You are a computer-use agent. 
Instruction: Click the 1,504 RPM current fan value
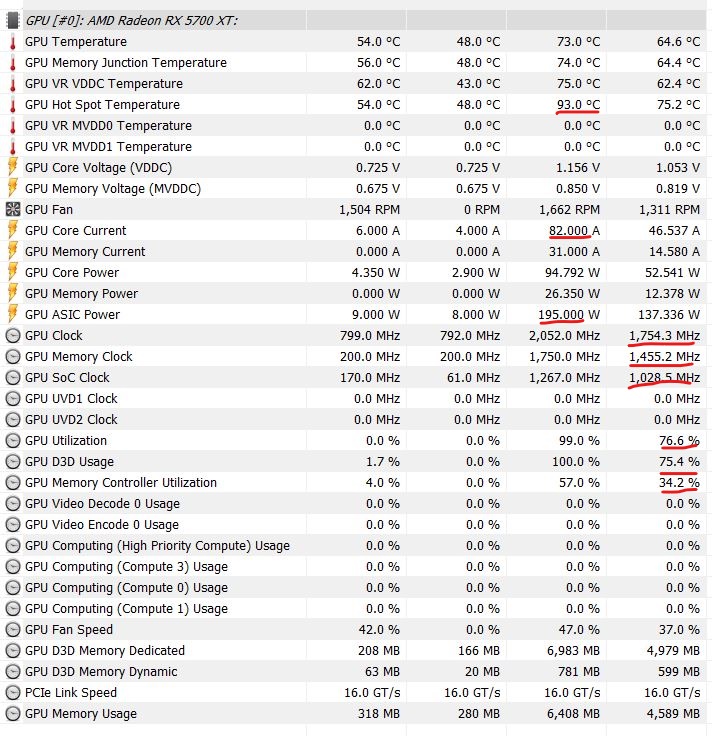tap(370, 209)
